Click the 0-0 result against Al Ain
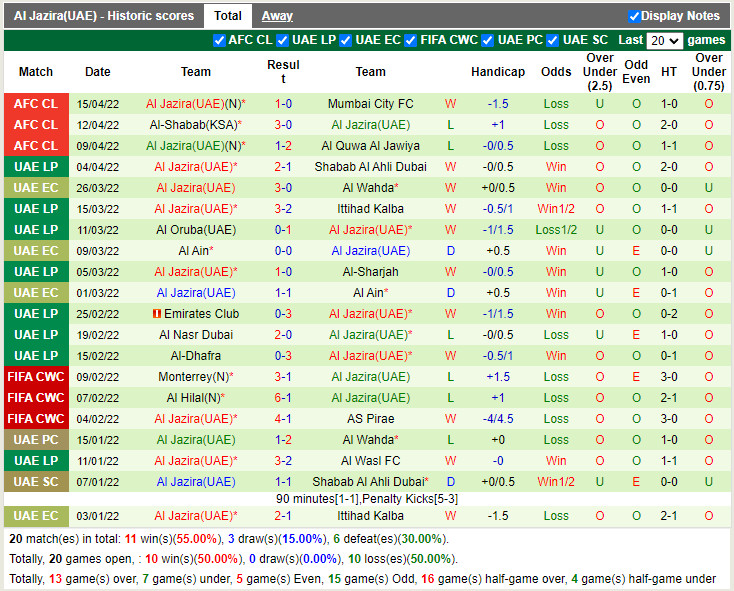 [x=283, y=251]
